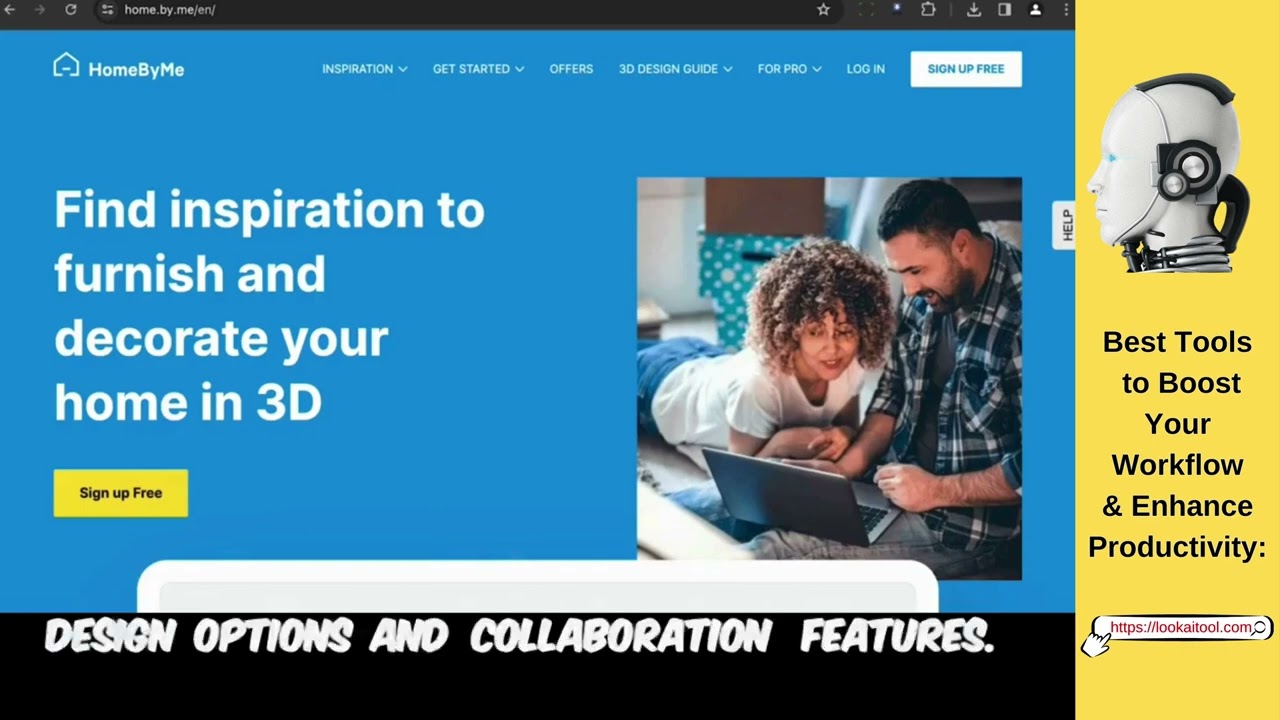Click the robot head image
This screenshot has width=1280, height=720.
pyautogui.click(x=1168, y=172)
